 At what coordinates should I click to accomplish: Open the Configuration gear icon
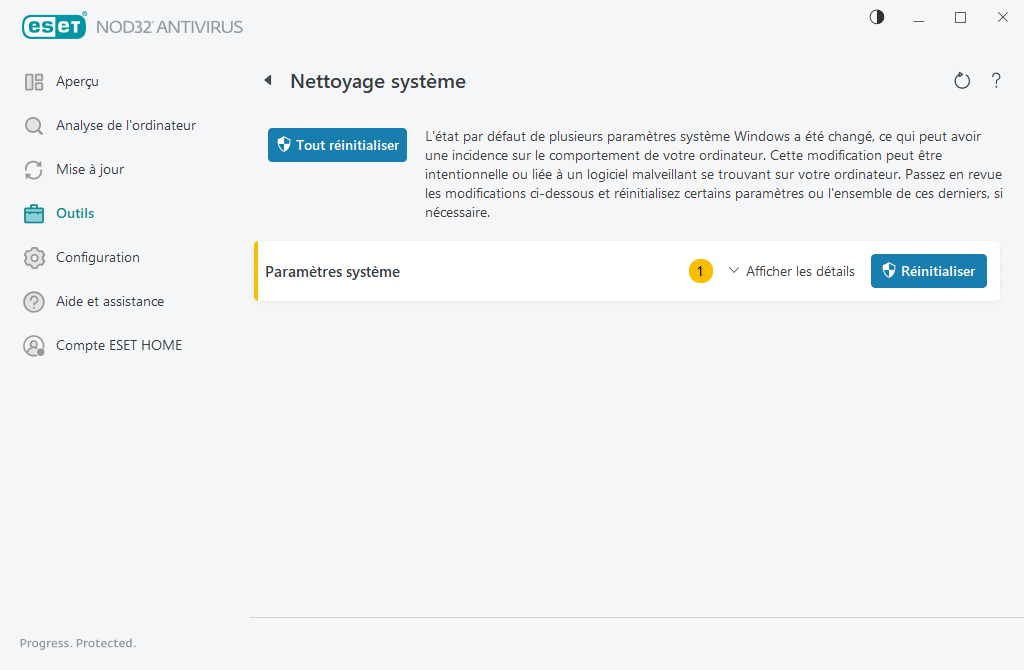click(33, 257)
